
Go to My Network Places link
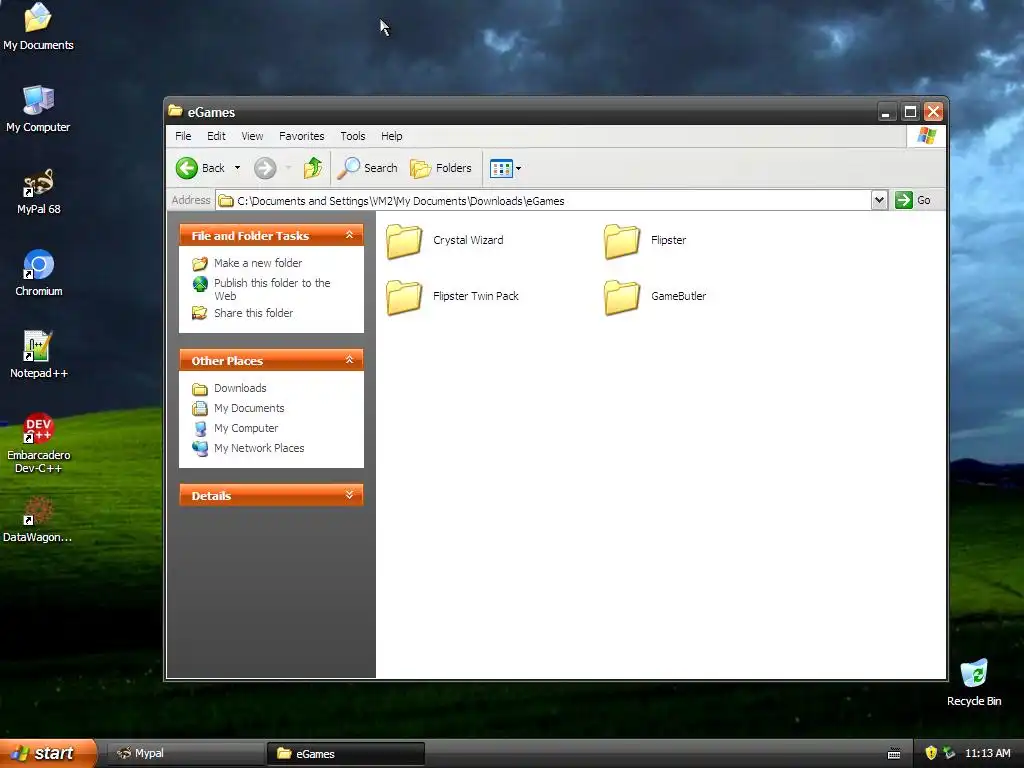259,449
